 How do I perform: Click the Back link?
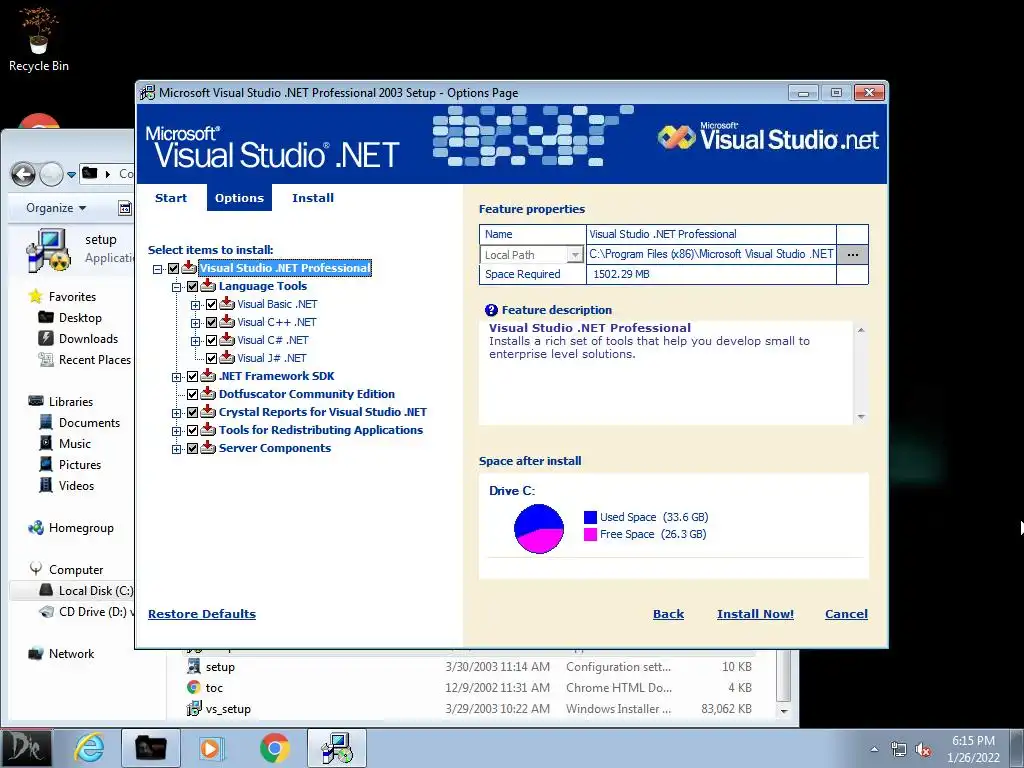[668, 614]
